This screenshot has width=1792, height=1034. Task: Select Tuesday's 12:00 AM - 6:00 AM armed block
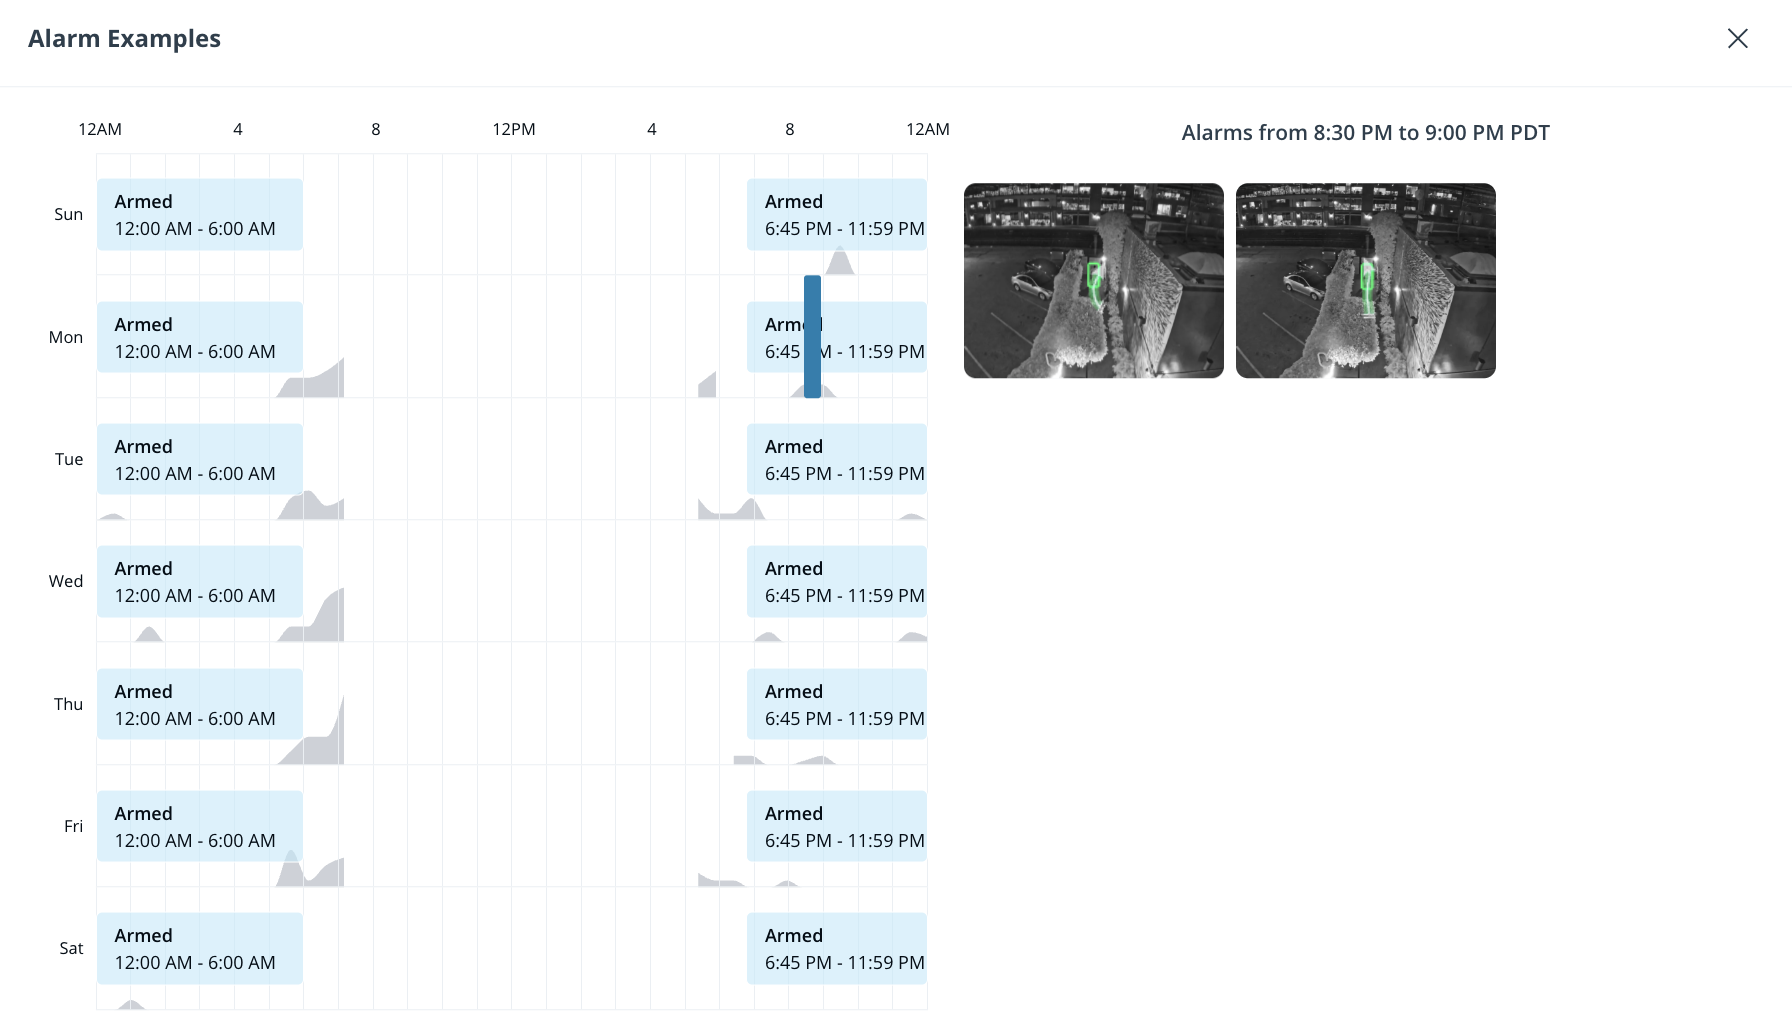[x=200, y=459]
